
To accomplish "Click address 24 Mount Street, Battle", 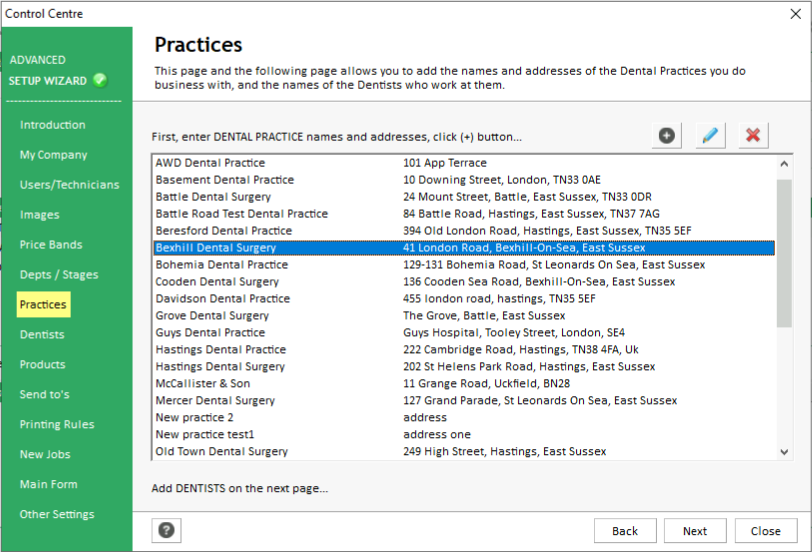I will coord(527,197).
